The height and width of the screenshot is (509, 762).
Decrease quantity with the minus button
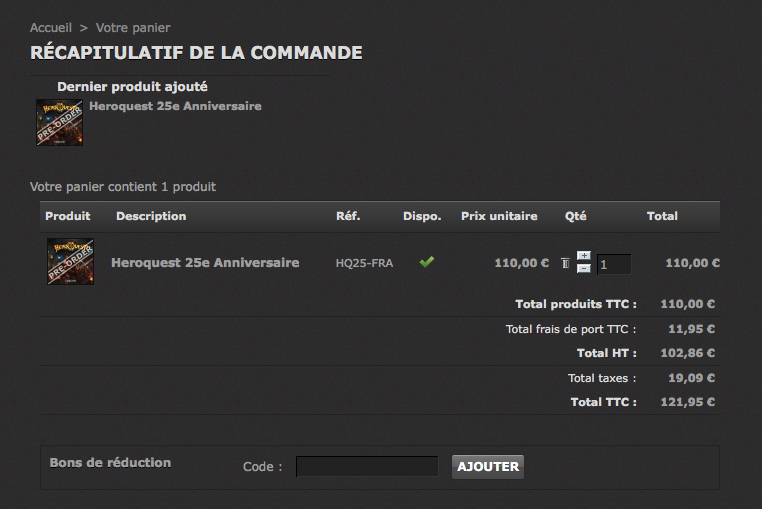pos(584,269)
